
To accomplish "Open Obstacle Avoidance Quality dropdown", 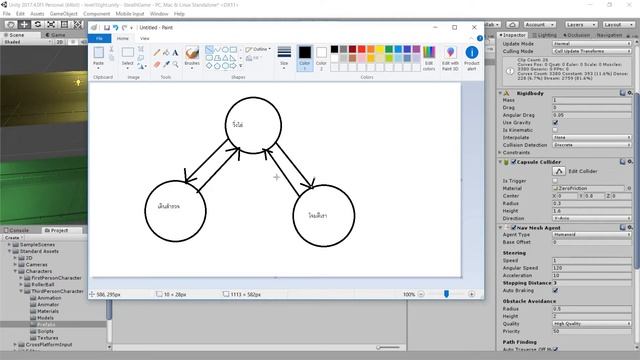I will click(x=592, y=324).
